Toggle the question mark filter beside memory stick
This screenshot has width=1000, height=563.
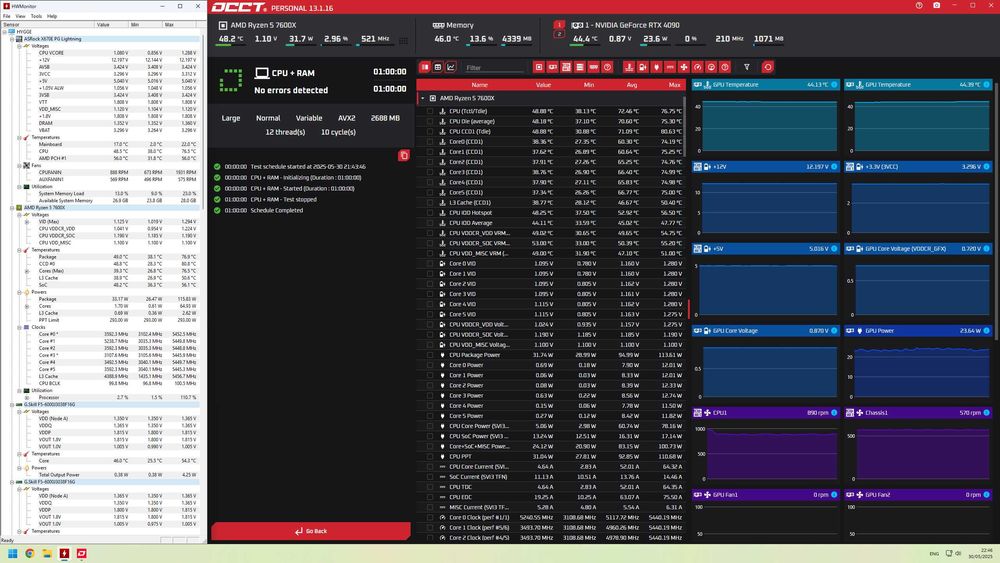click(607, 67)
